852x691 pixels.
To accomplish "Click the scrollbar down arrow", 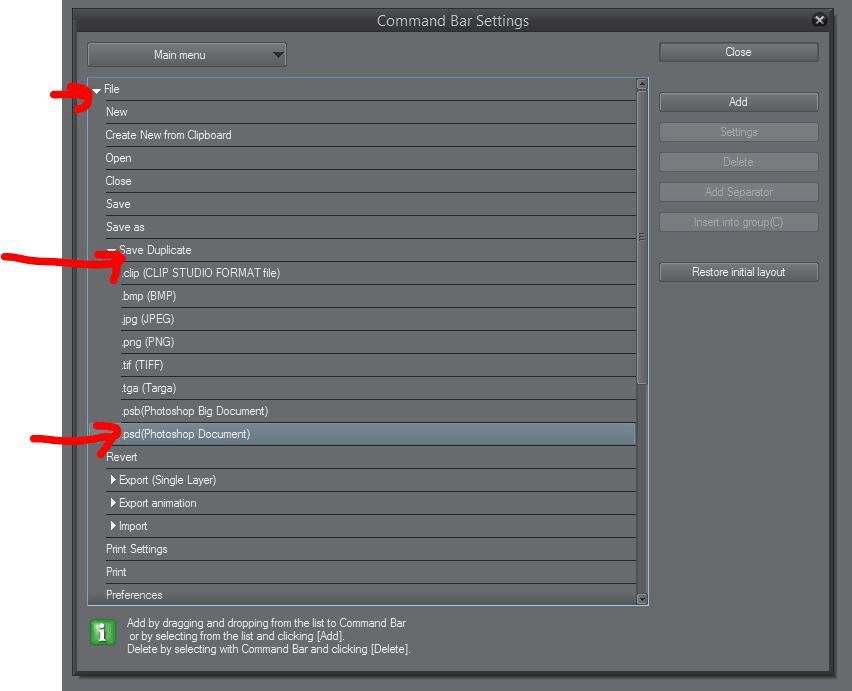I will coord(641,598).
